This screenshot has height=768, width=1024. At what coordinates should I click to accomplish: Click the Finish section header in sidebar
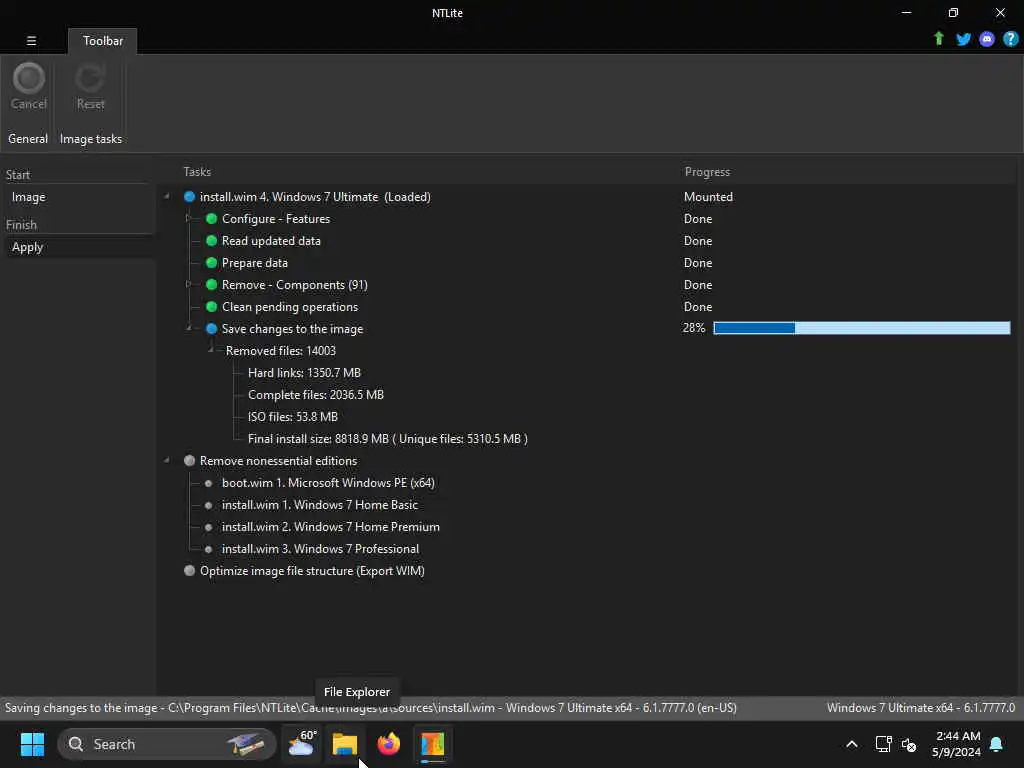coord(22,225)
